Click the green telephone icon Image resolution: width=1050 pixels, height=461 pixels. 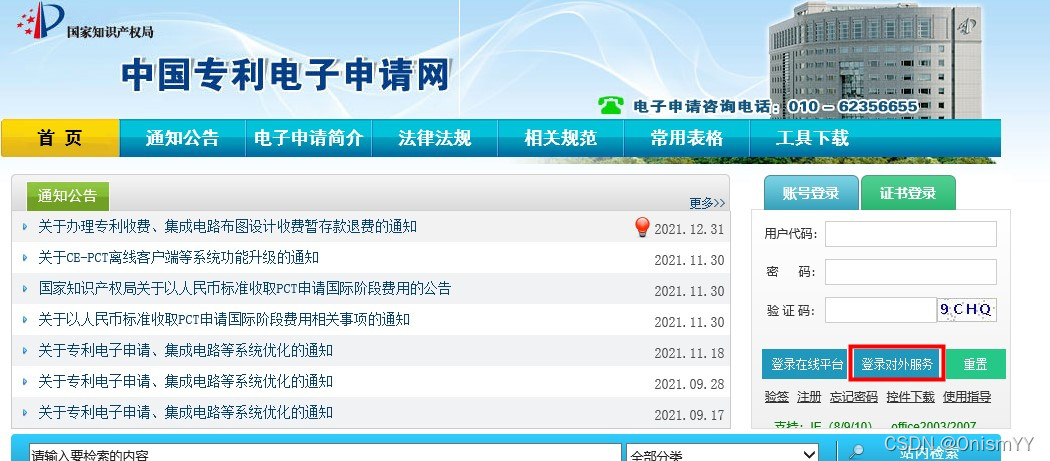tap(610, 105)
